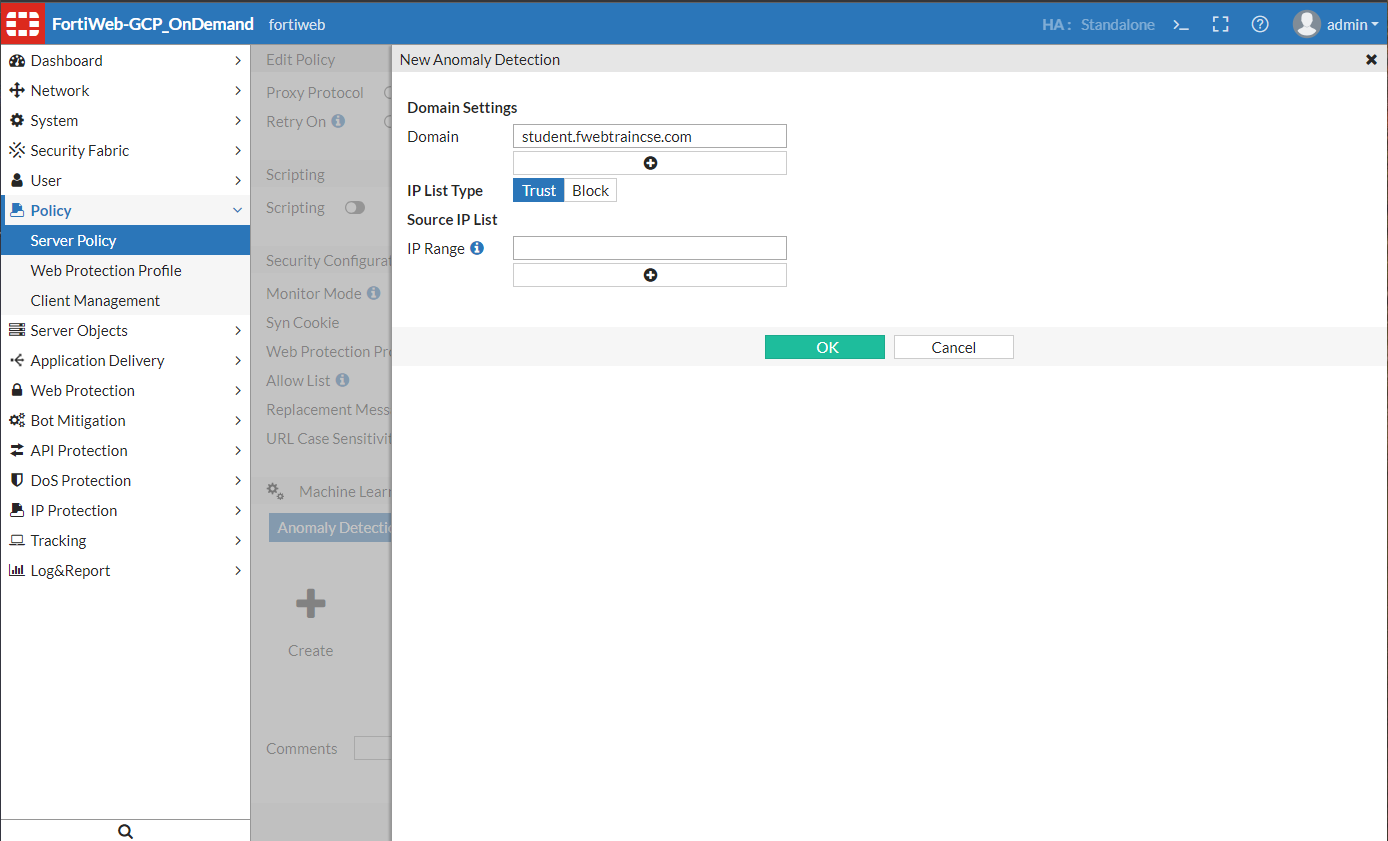Expand the System menu chevron
1388x841 pixels.
238,121
